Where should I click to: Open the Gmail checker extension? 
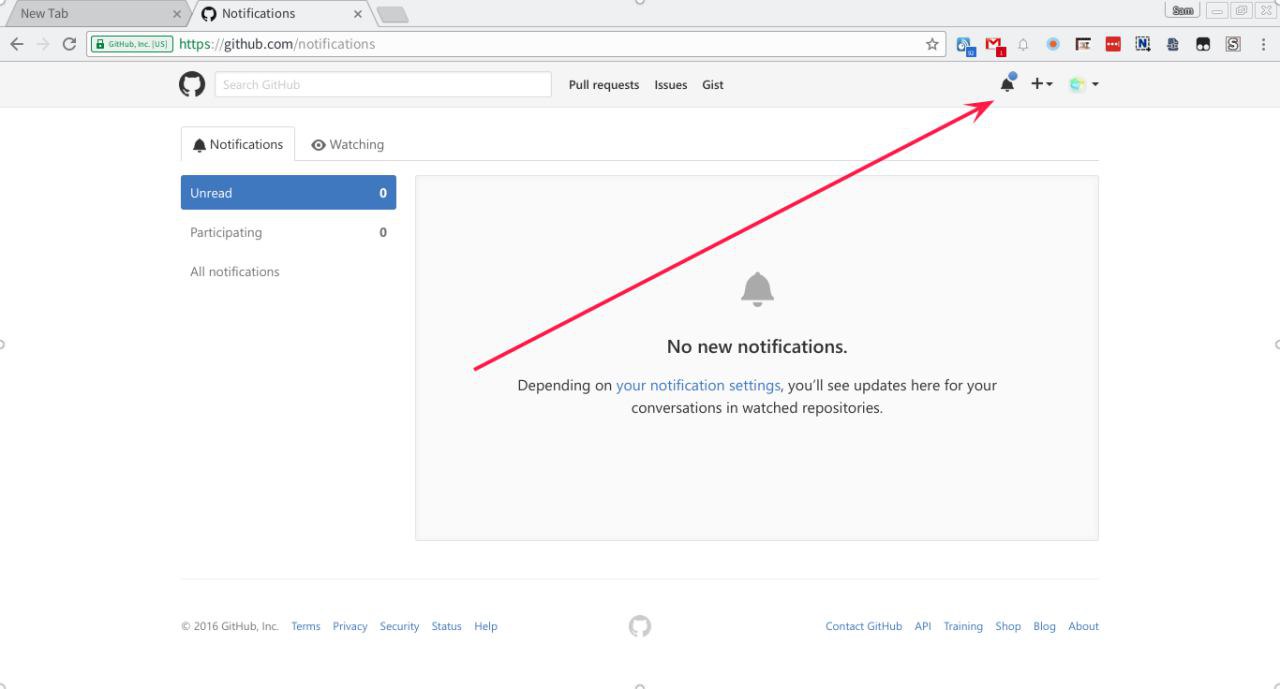(x=994, y=45)
